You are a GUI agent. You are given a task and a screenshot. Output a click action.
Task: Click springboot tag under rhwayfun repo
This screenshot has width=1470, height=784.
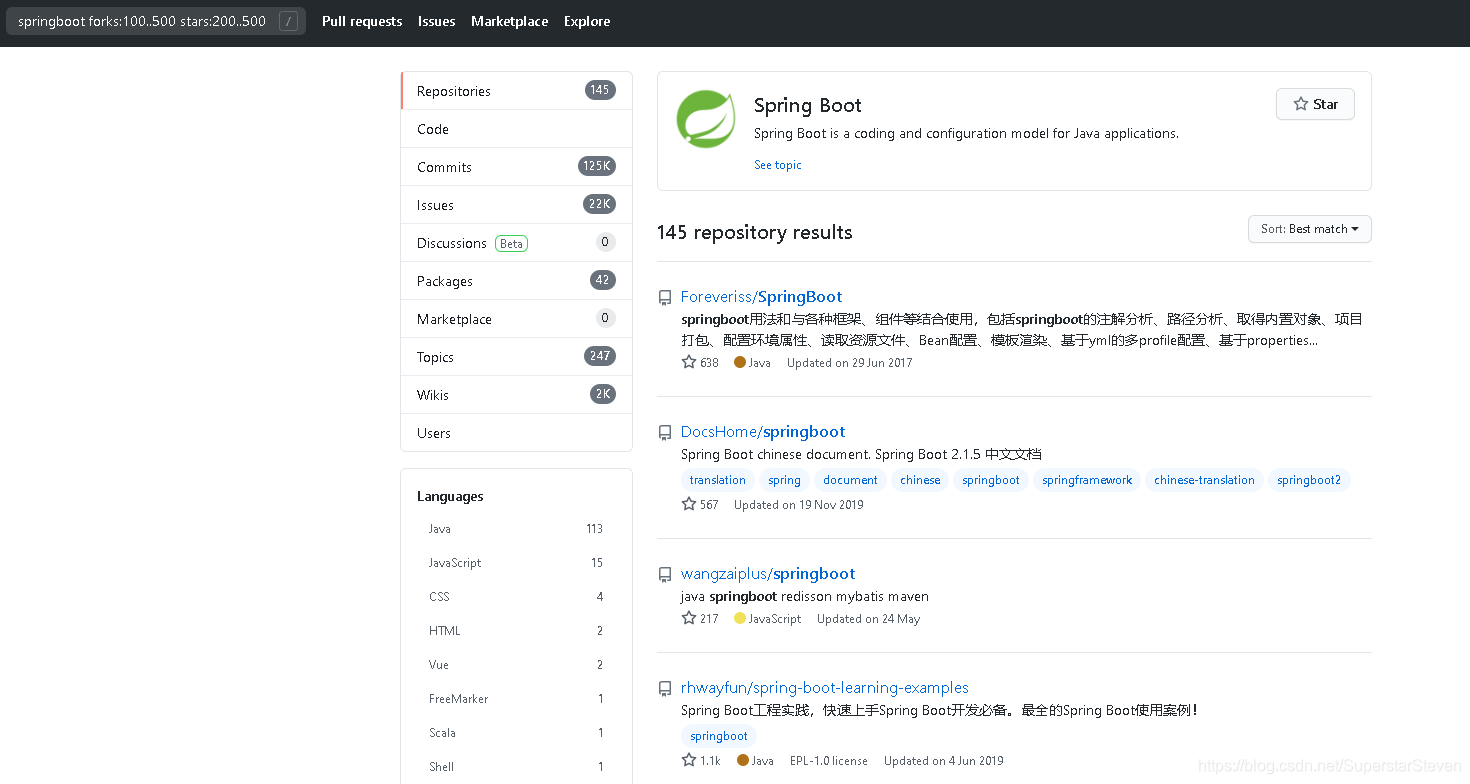click(719, 736)
